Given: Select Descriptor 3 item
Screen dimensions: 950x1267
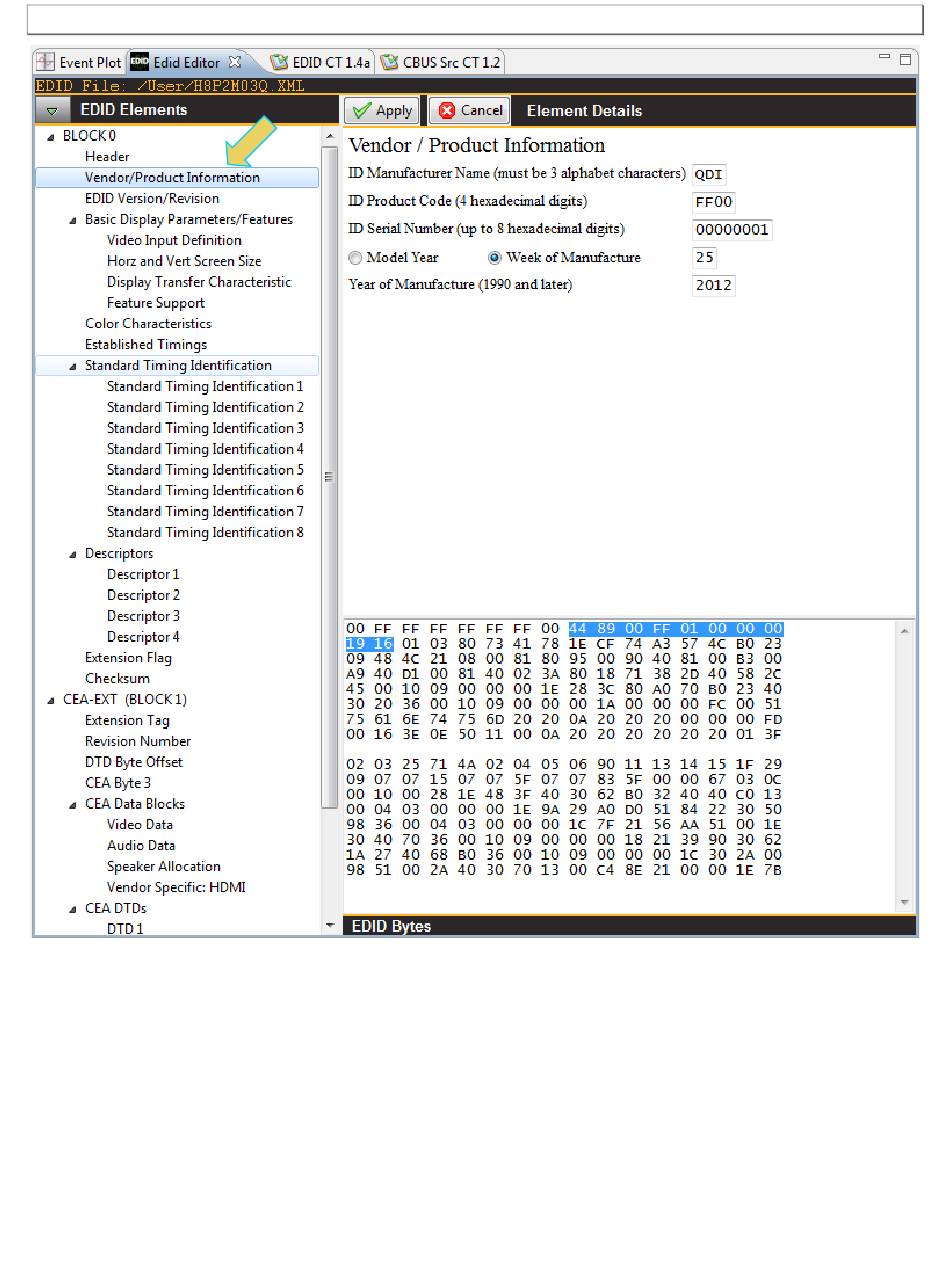Looking at the screenshot, I should point(143,616).
